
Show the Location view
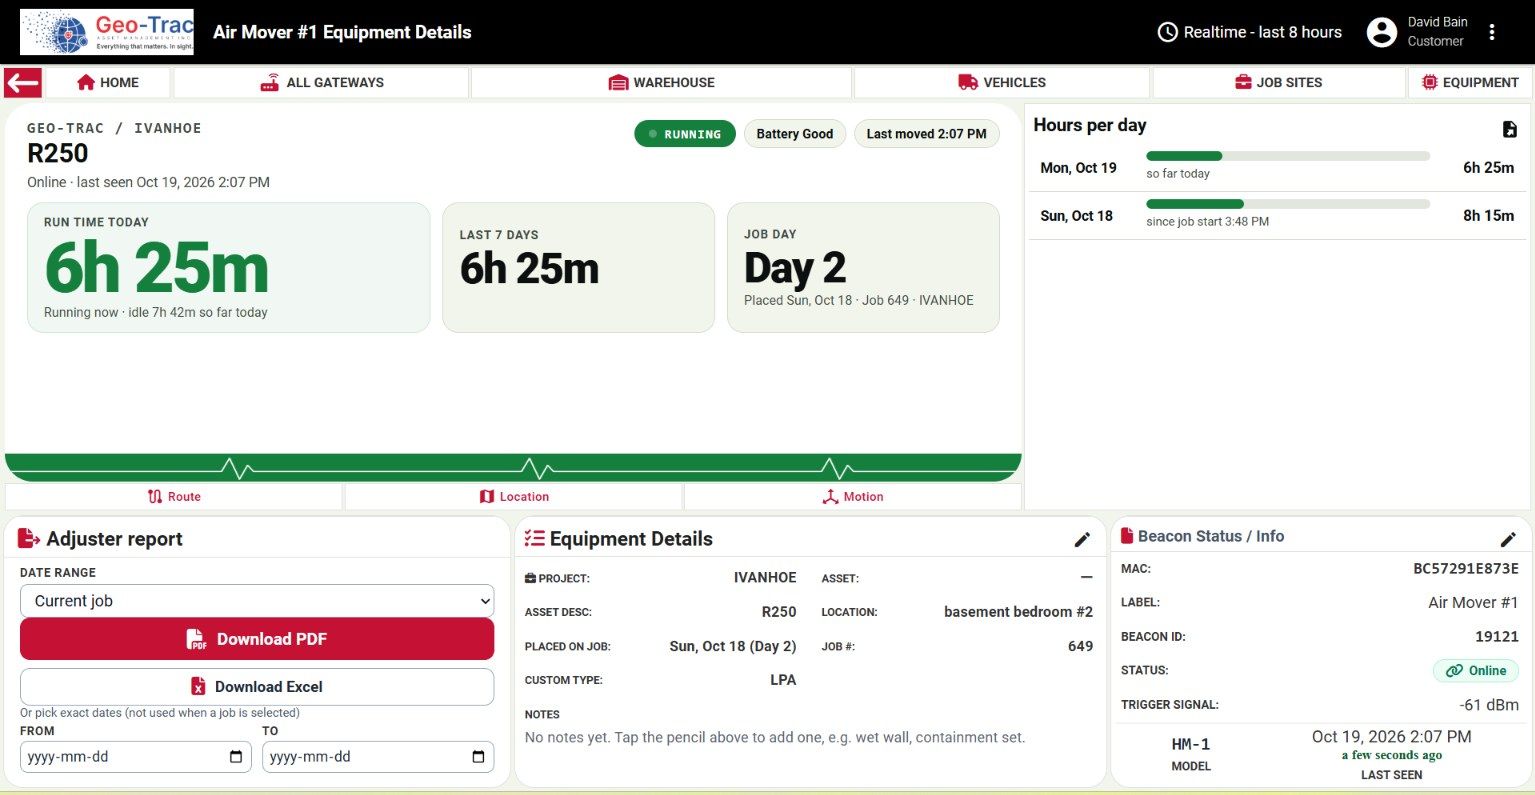tap(514, 496)
